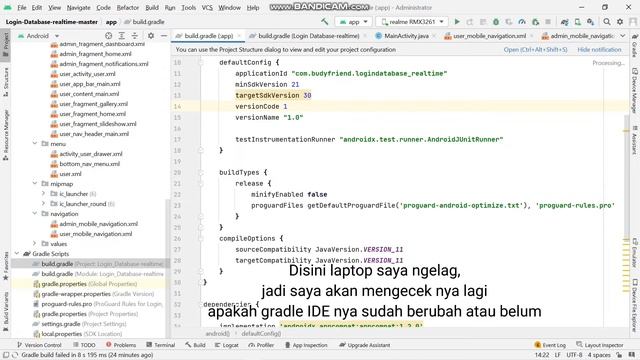This screenshot has height=360, width=640.
Task: Click Expand All in Project panel
Action: [122, 36]
